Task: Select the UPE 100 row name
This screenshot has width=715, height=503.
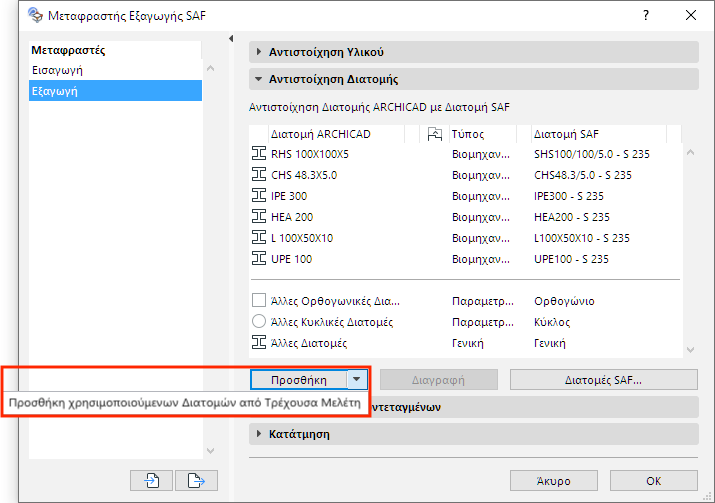Action: [x=291, y=259]
